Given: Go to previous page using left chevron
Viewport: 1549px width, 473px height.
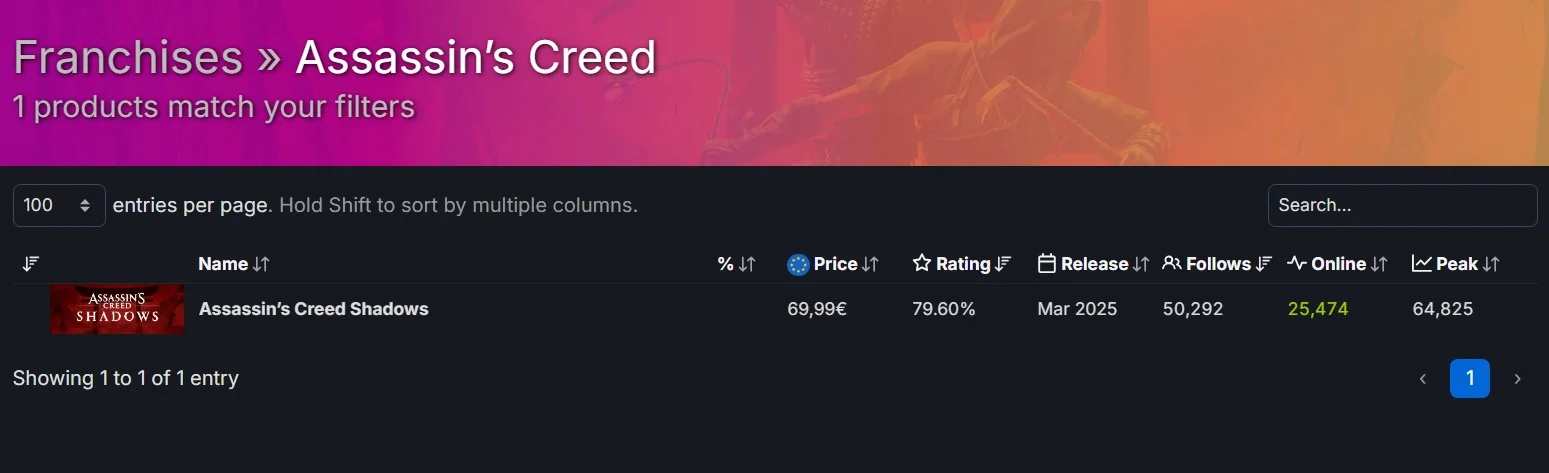Looking at the screenshot, I should click(x=1422, y=379).
